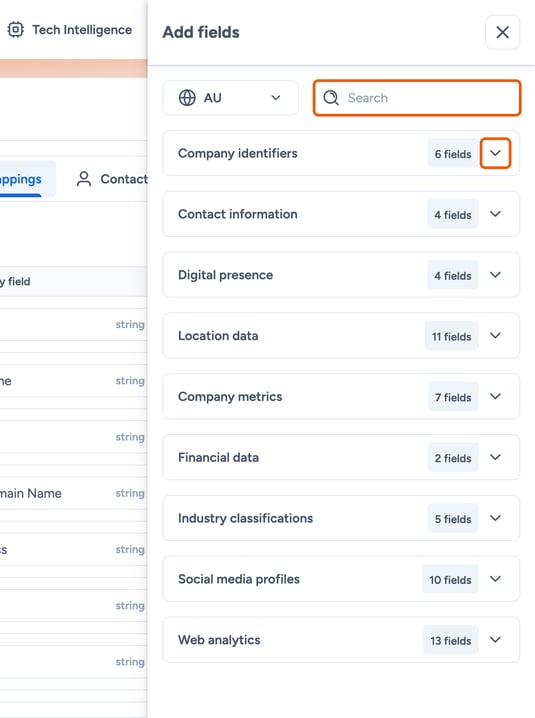The height and width of the screenshot is (718, 535).
Task: Close the Add fields panel
Action: [x=502, y=33]
